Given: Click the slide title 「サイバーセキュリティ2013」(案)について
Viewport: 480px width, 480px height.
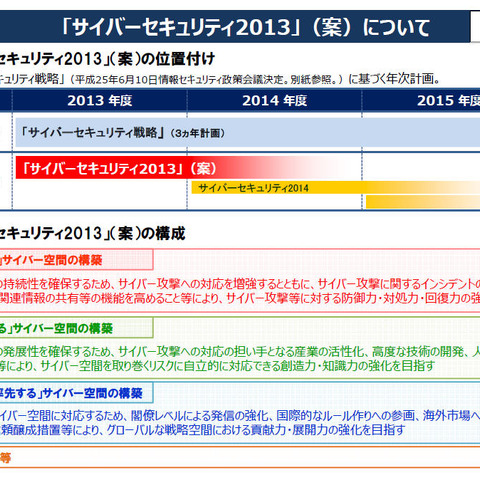Looking at the screenshot, I should point(246,27).
